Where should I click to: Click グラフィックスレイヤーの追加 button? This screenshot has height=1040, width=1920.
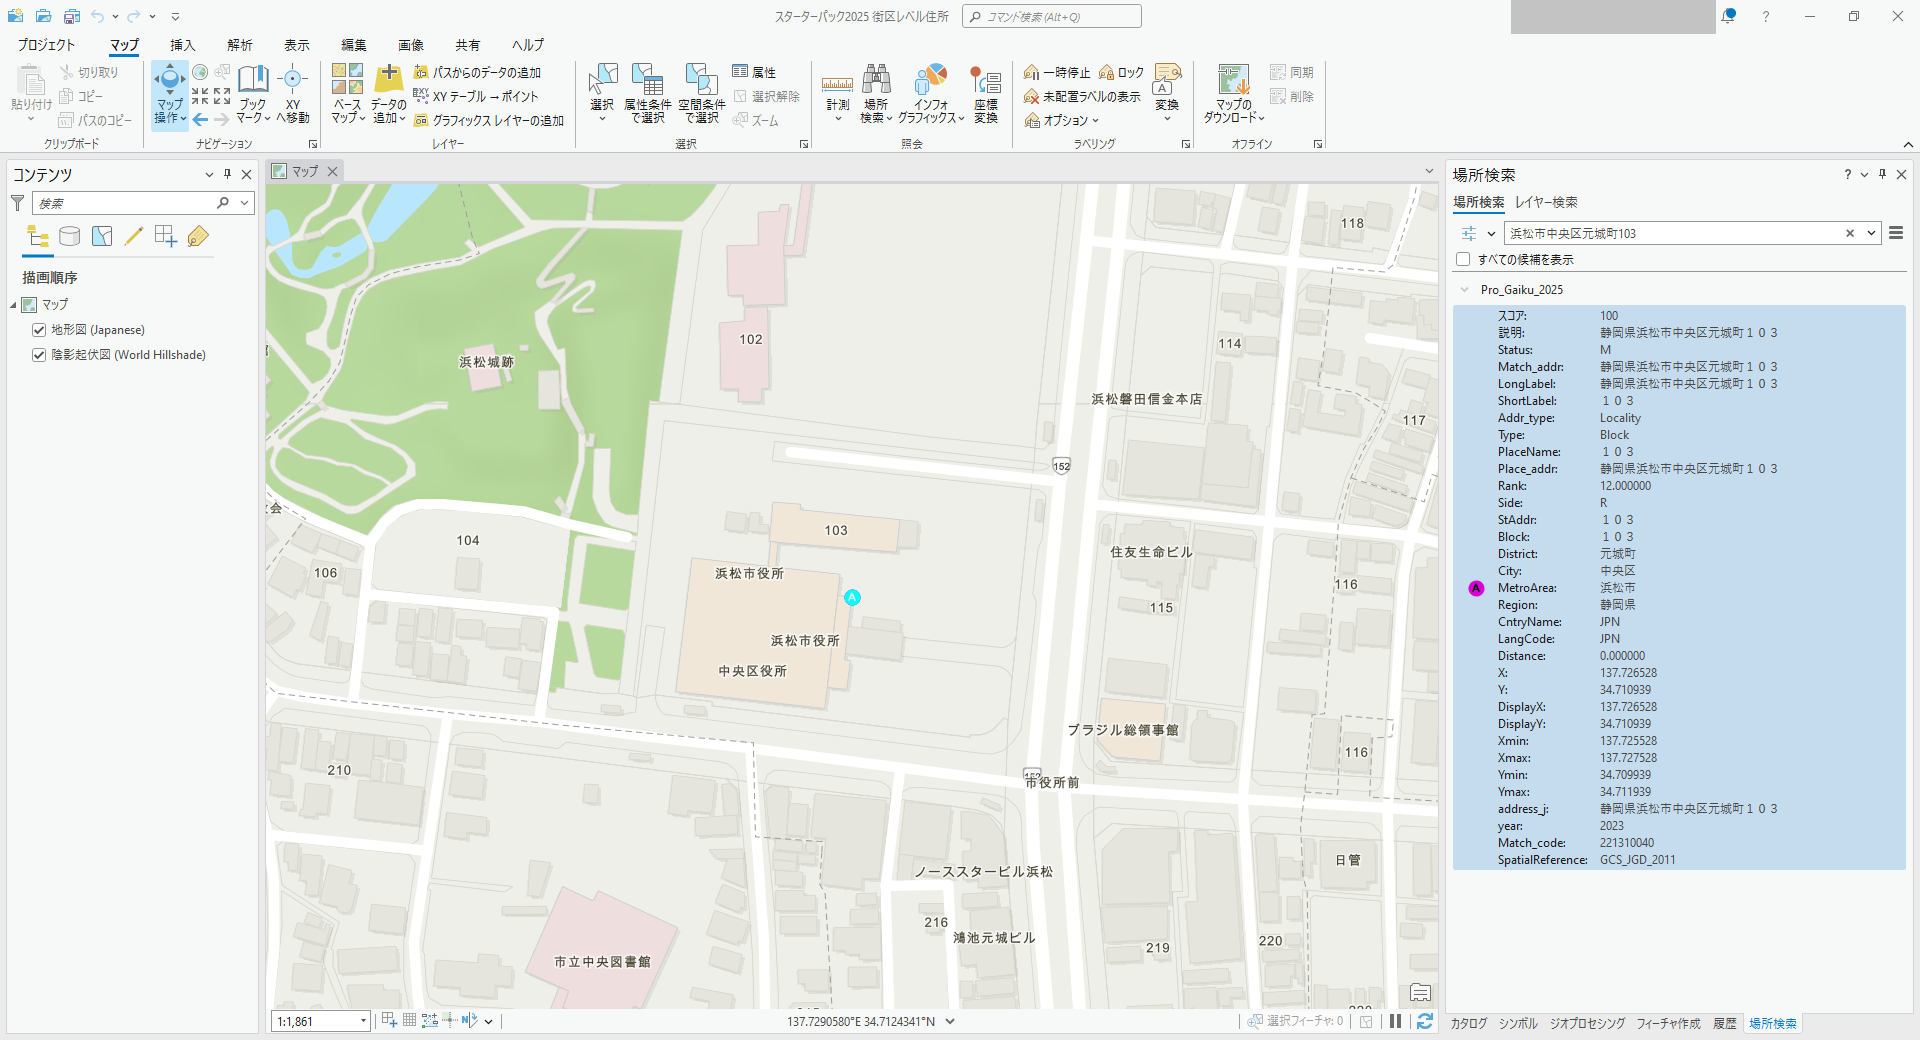point(489,121)
